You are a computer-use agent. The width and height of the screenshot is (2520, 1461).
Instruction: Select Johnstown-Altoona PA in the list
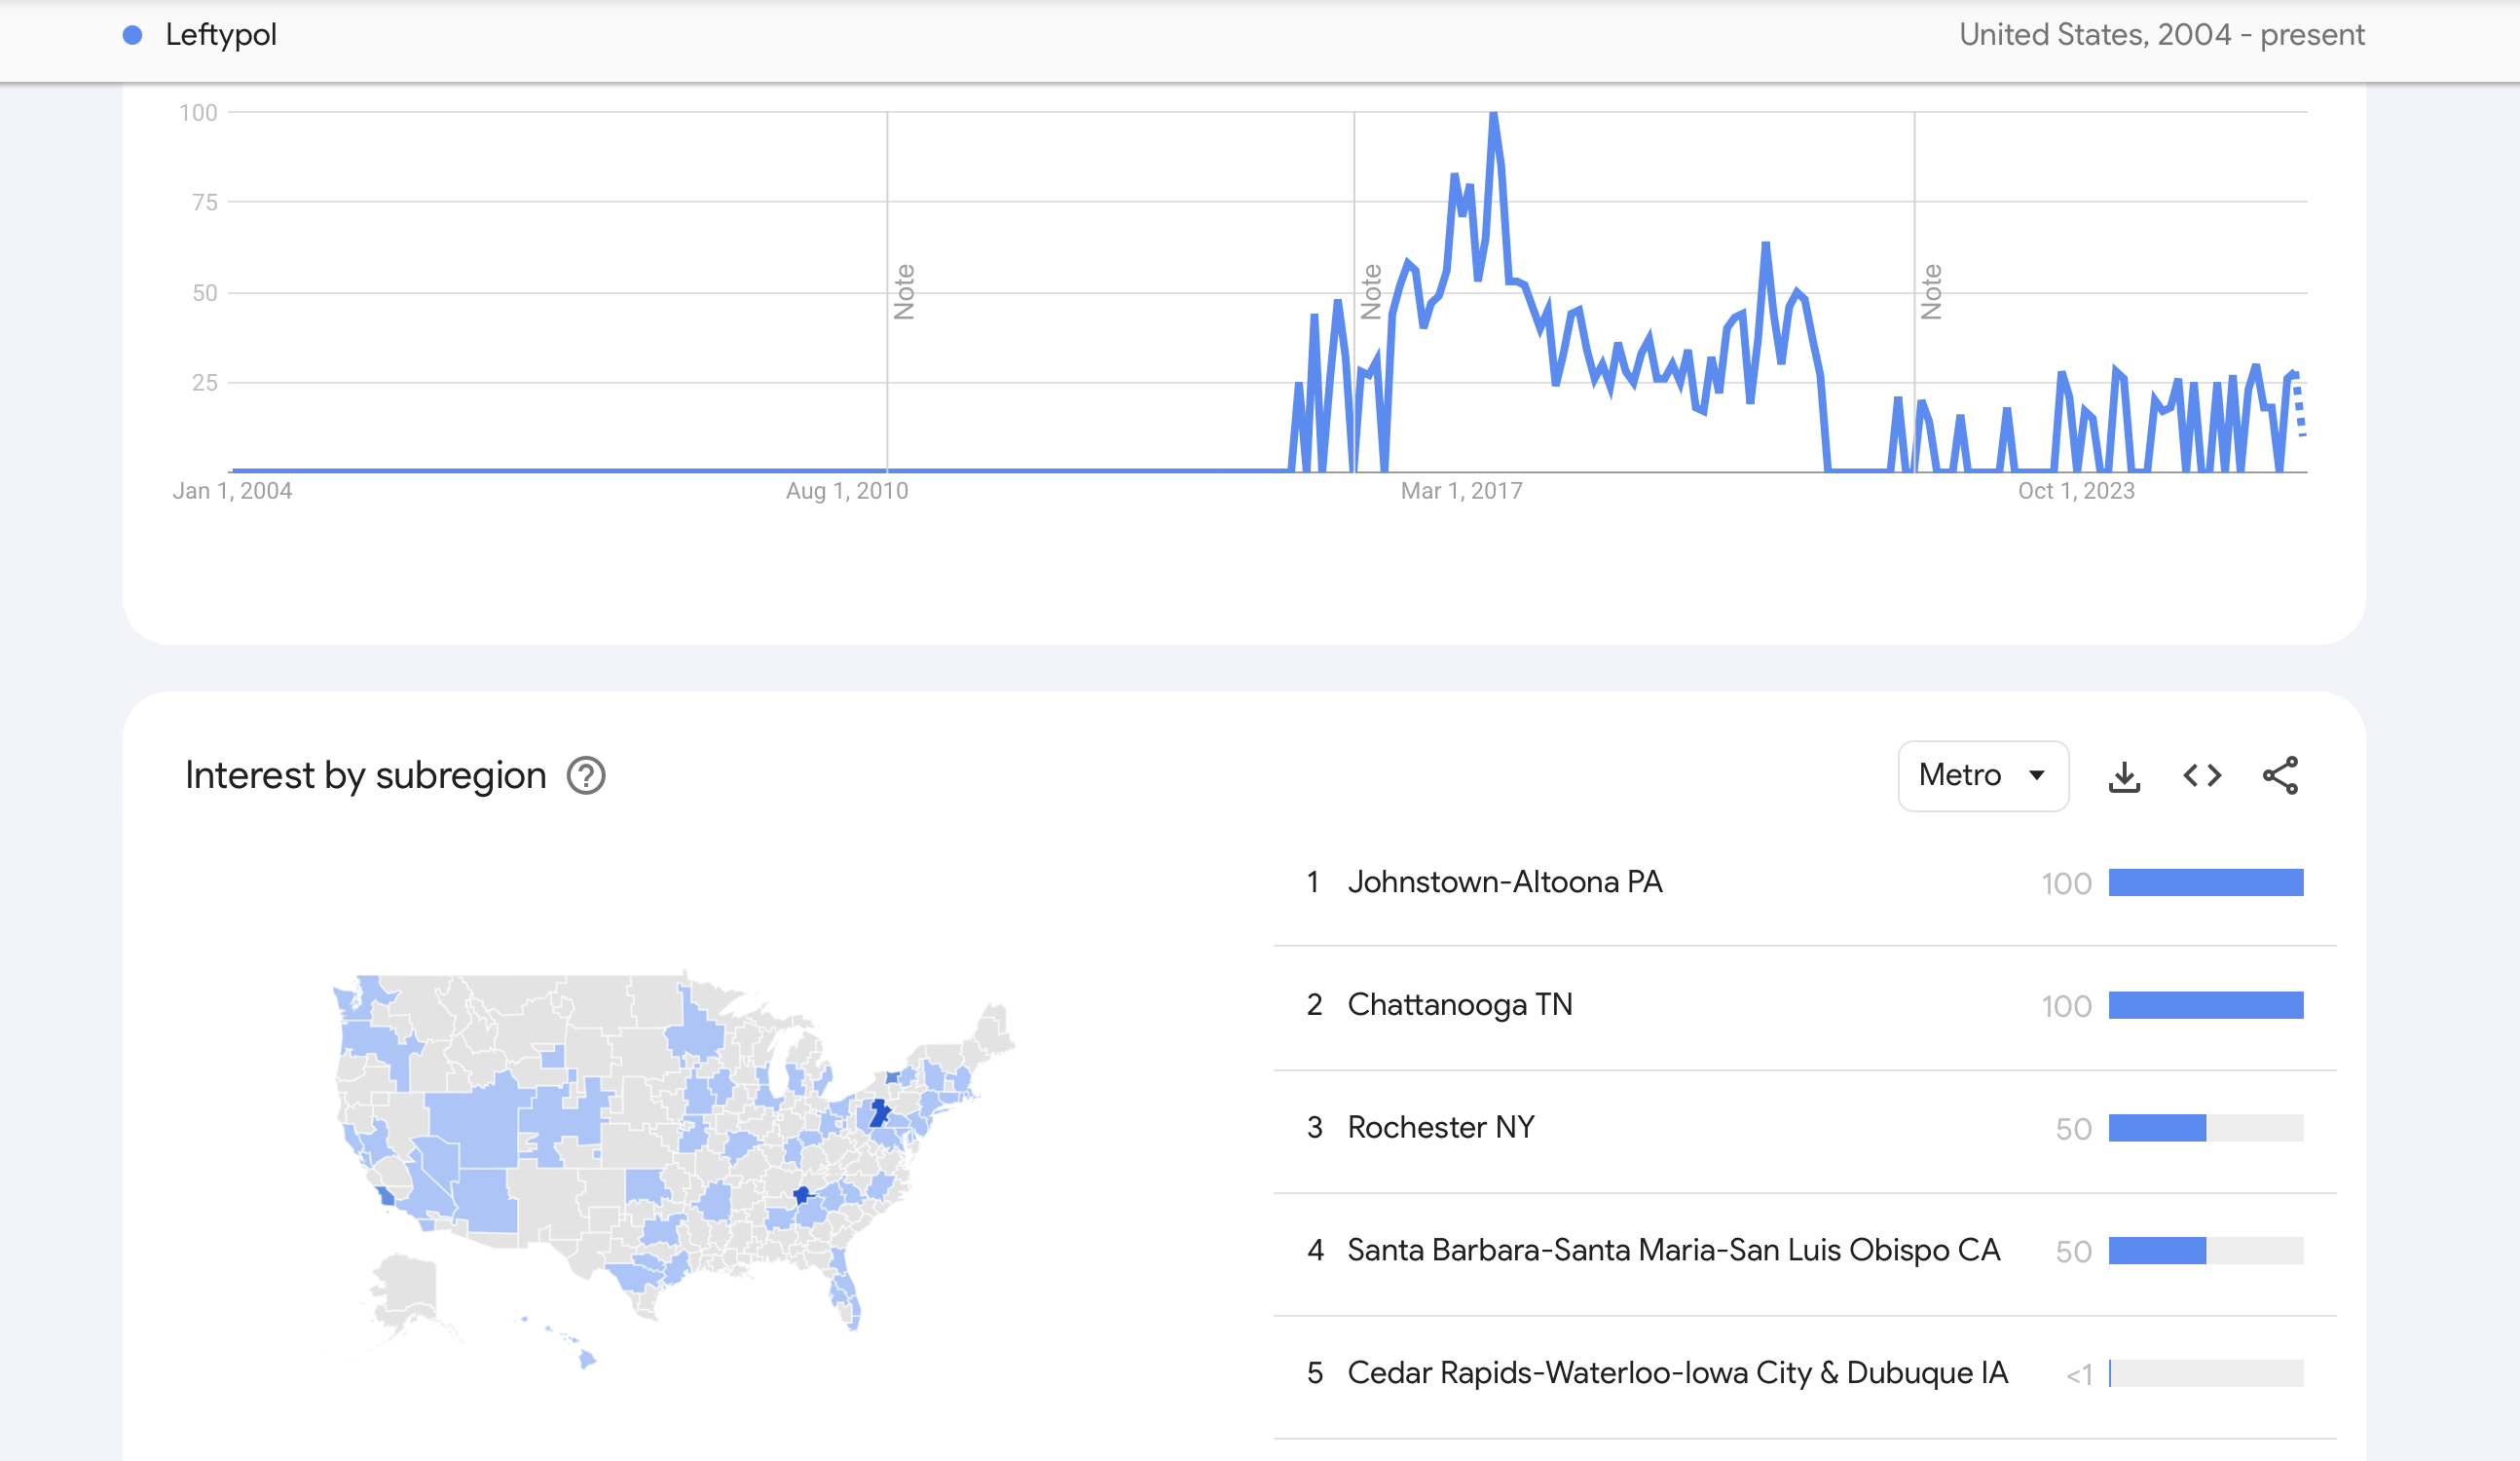1504,882
